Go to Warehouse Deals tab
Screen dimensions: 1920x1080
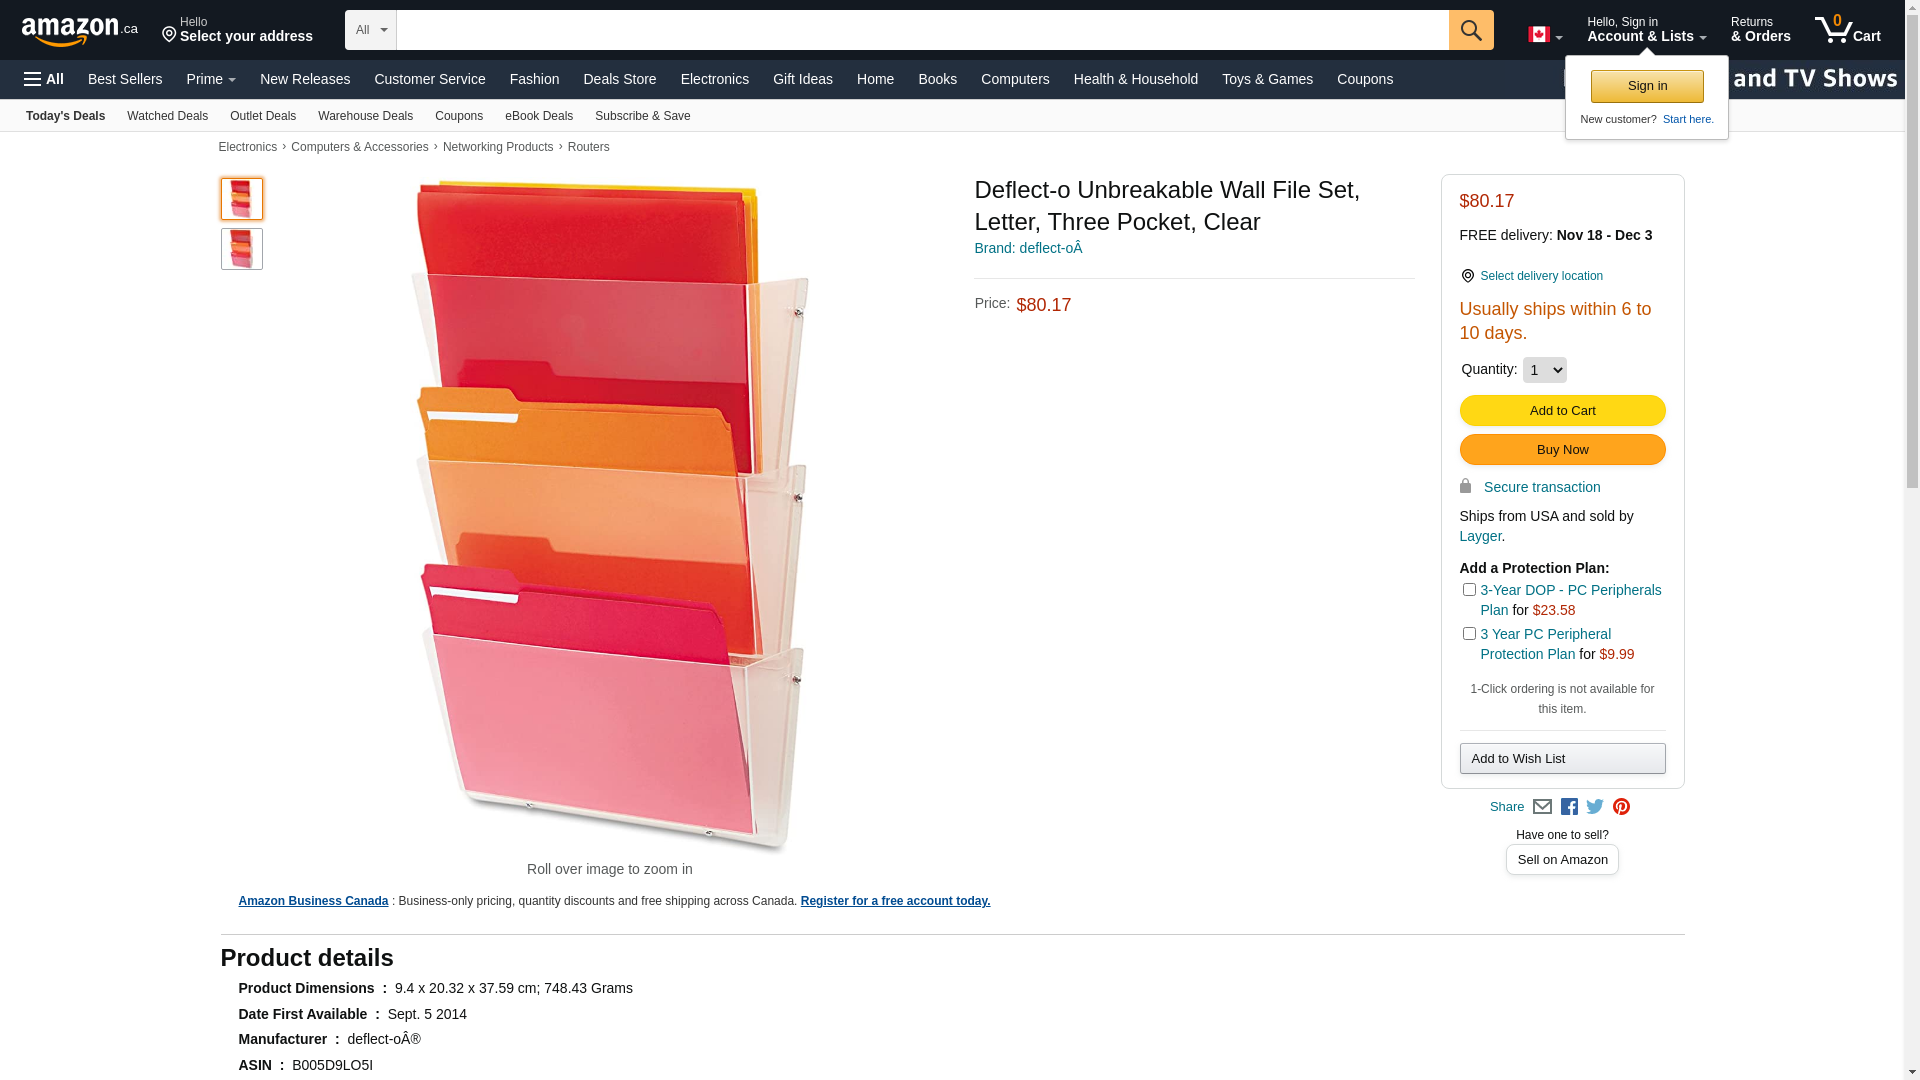point(365,116)
